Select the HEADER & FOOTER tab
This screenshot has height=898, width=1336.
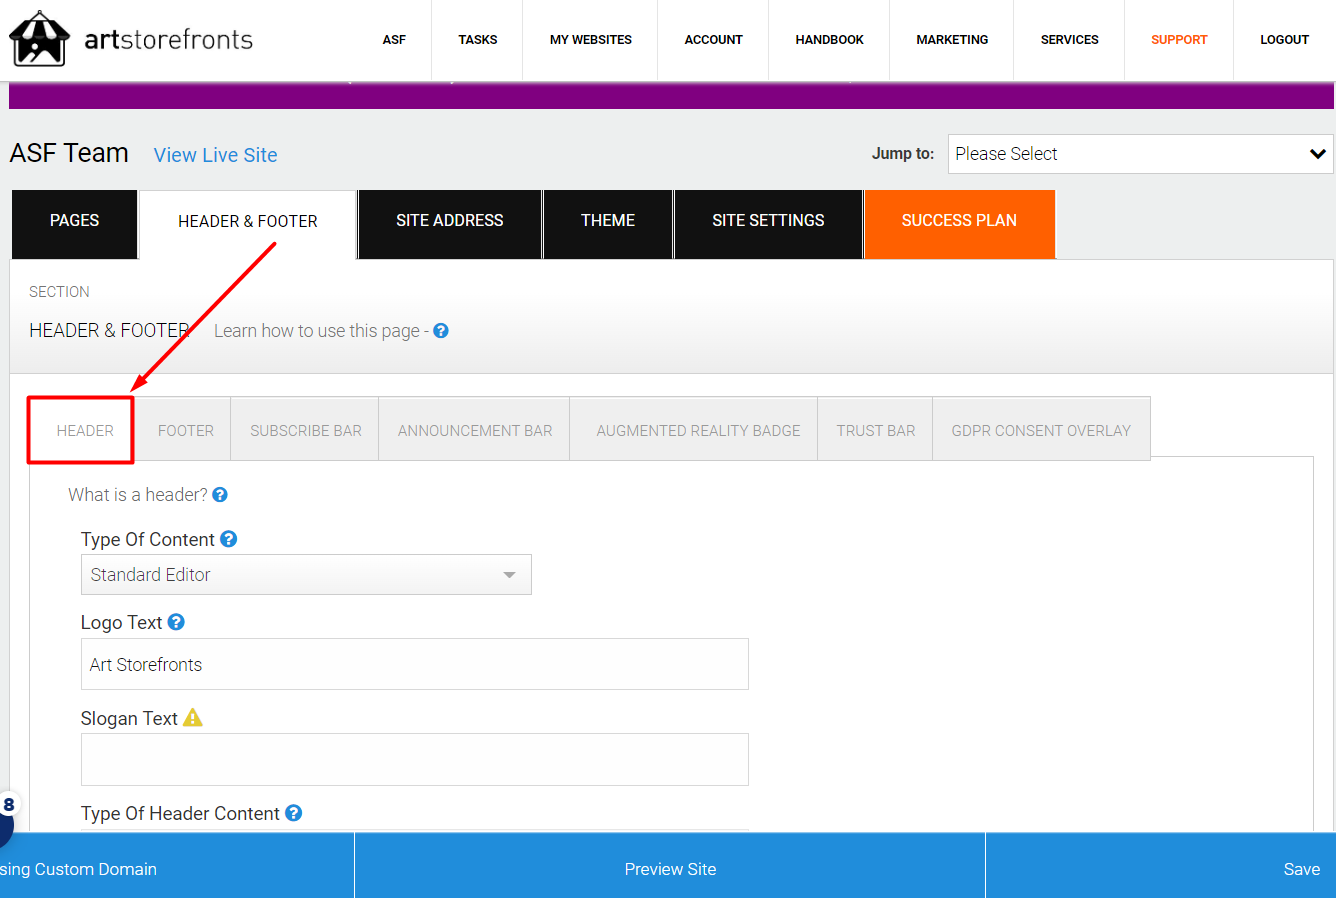(x=248, y=222)
